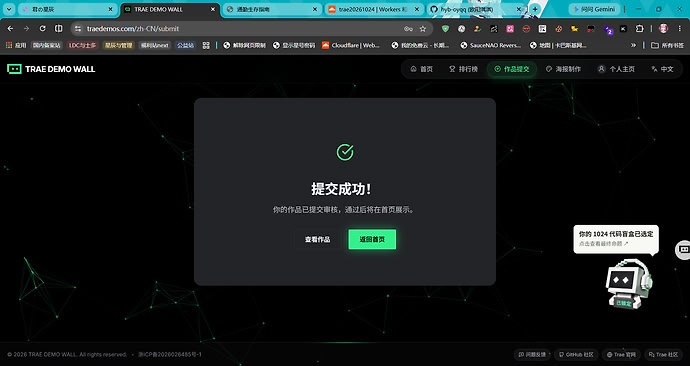Toggle the browser side panel icon
The height and width of the screenshot is (366, 690).
tap(59, 29)
